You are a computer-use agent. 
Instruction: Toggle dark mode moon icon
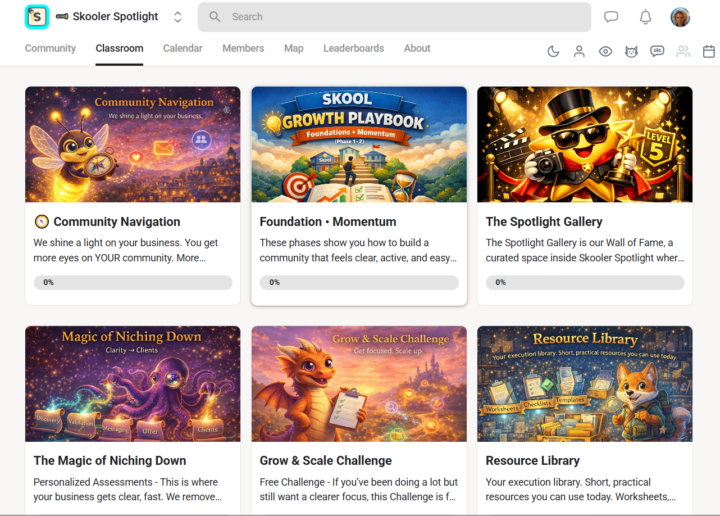tap(553, 51)
